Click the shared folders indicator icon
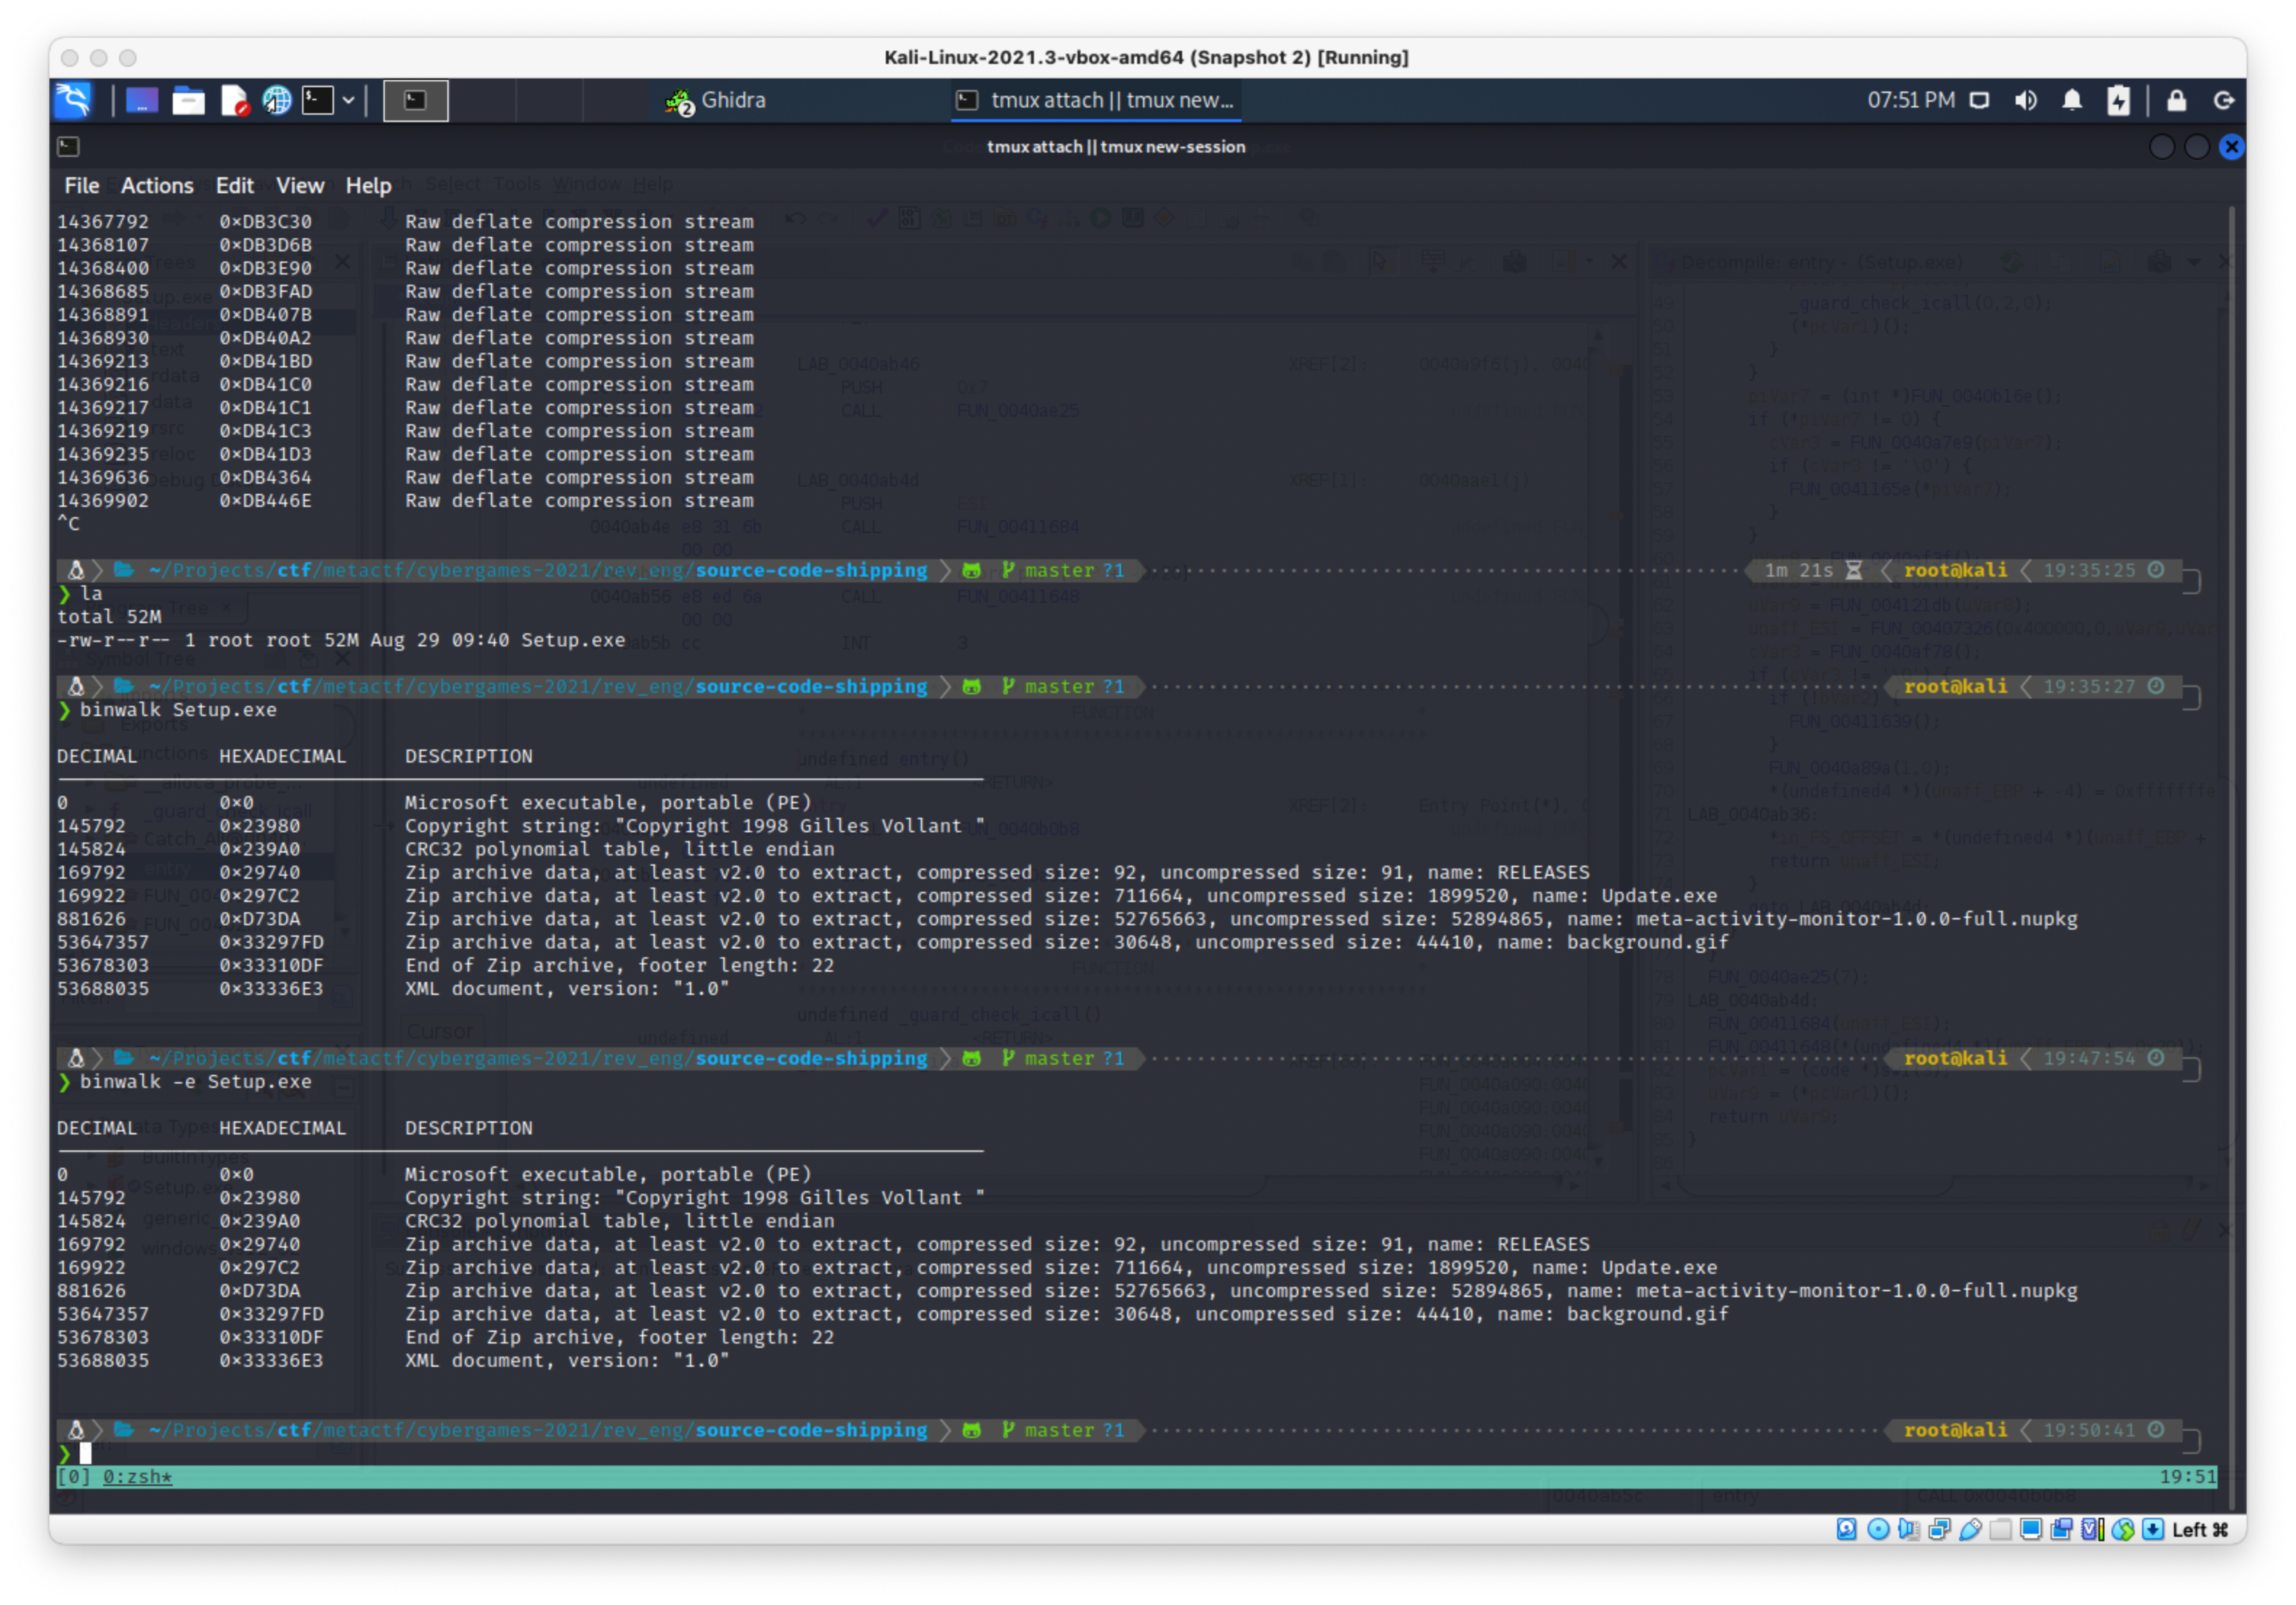This screenshot has width=2296, height=1605. click(2001, 1529)
